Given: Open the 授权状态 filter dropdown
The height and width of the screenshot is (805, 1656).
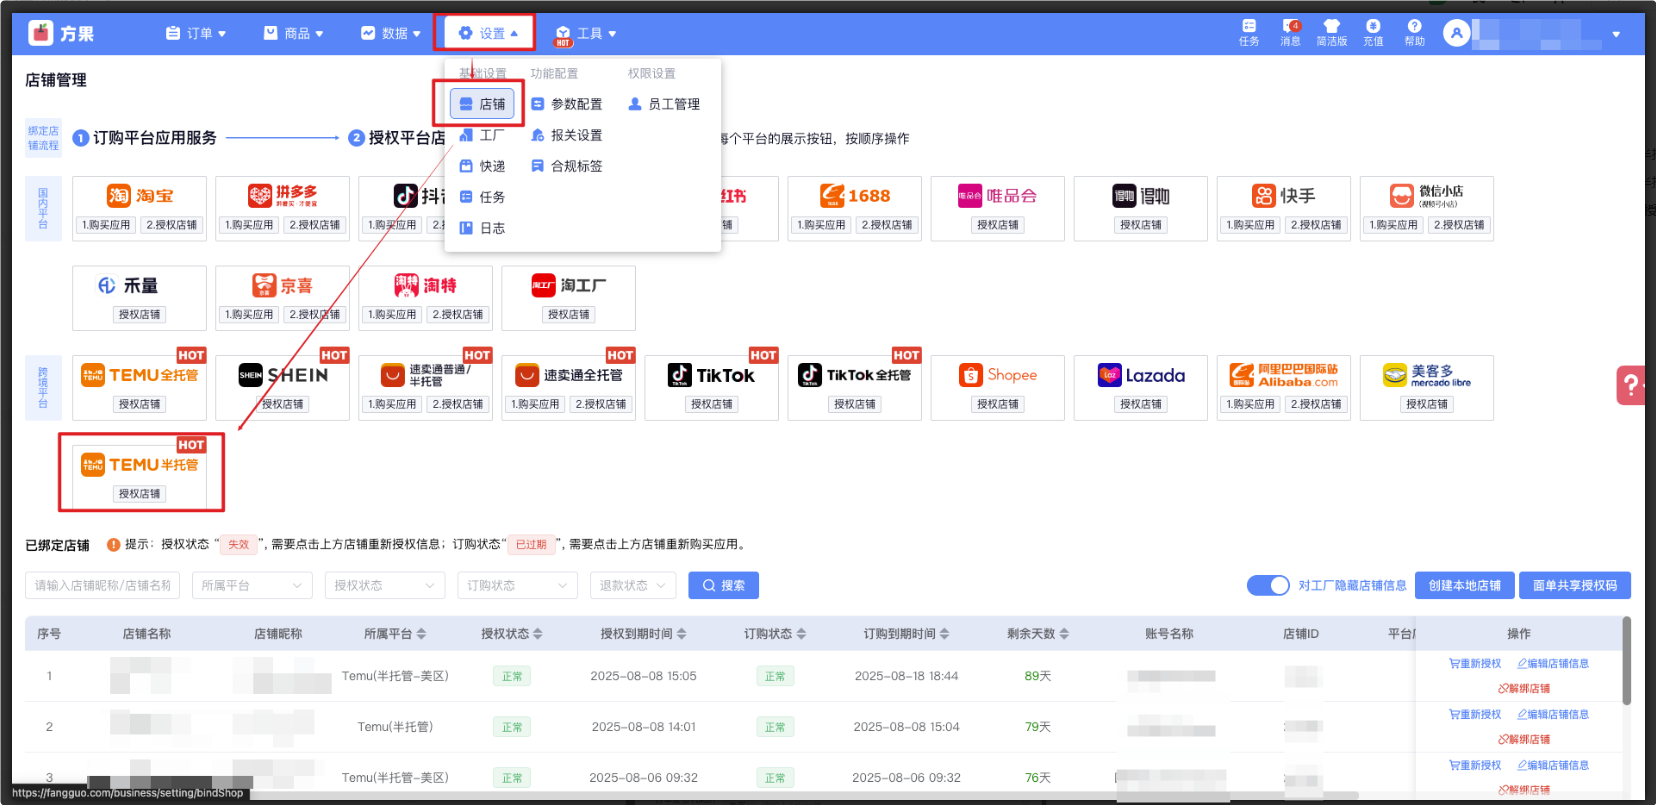Looking at the screenshot, I should coord(384,585).
